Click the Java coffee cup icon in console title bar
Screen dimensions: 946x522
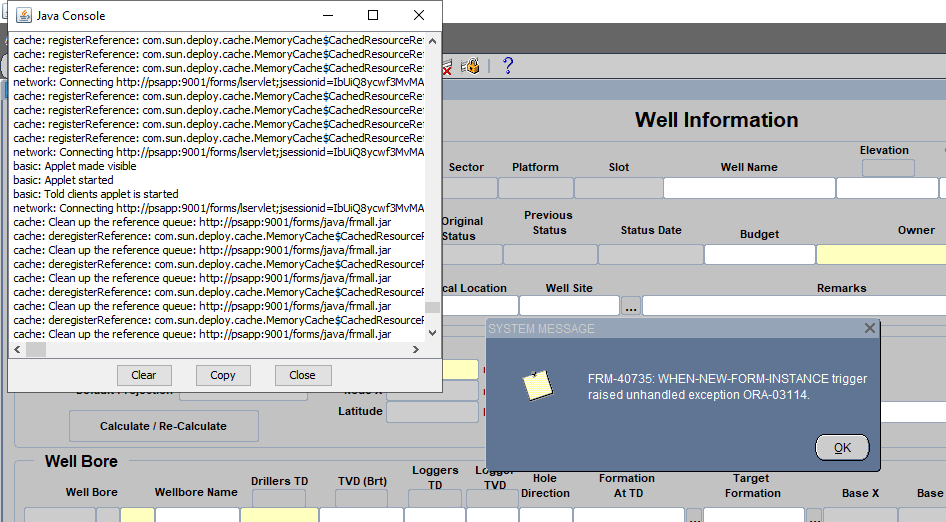pos(24,16)
